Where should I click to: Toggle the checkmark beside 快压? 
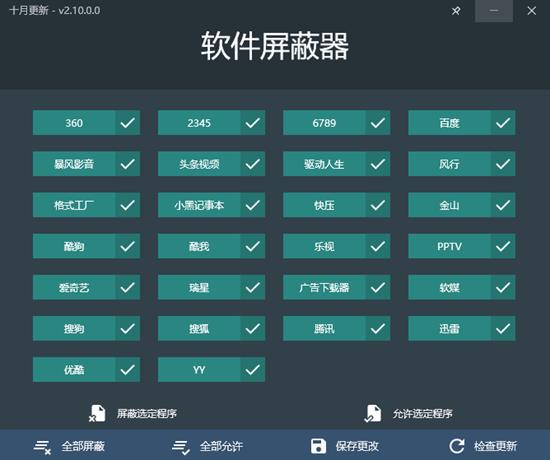tap(378, 205)
